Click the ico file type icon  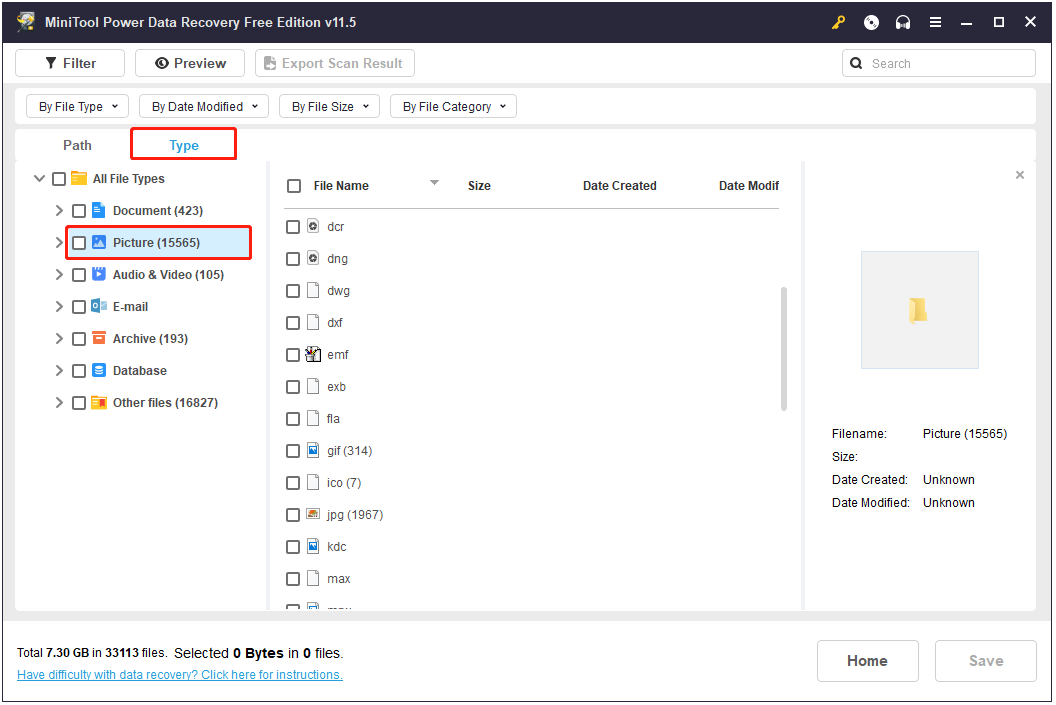(x=313, y=482)
